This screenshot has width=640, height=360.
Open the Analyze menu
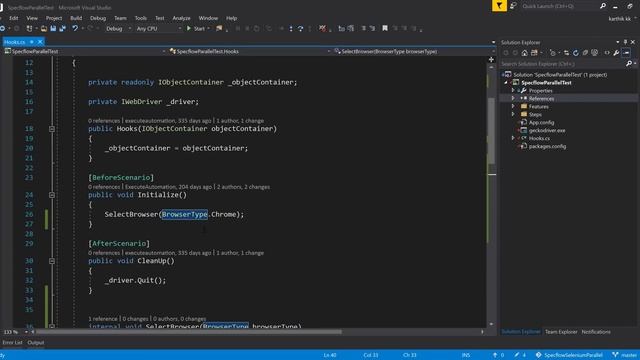(181, 18)
